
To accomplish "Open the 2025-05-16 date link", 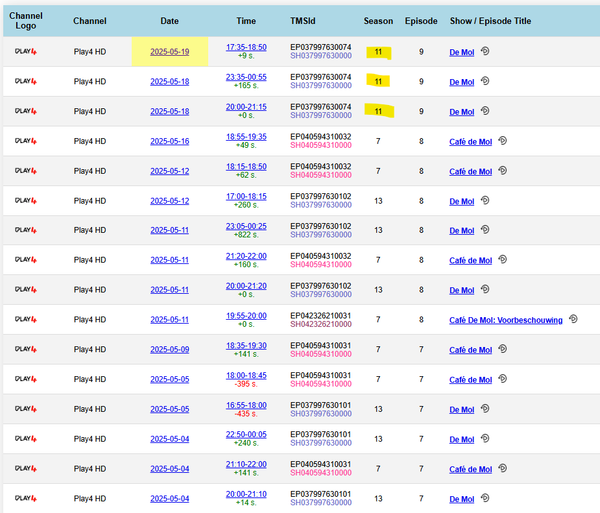I will tap(169, 142).
